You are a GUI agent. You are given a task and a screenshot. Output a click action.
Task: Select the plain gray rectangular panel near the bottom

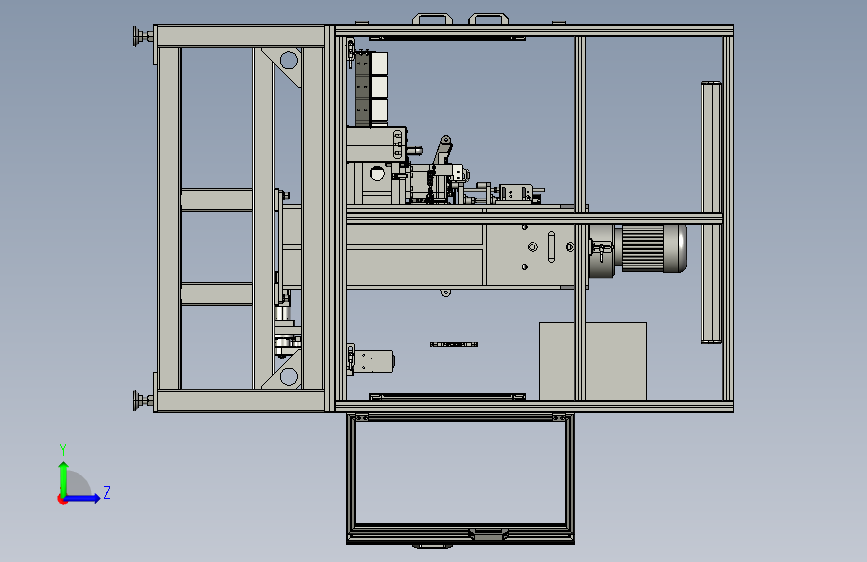coord(593,361)
